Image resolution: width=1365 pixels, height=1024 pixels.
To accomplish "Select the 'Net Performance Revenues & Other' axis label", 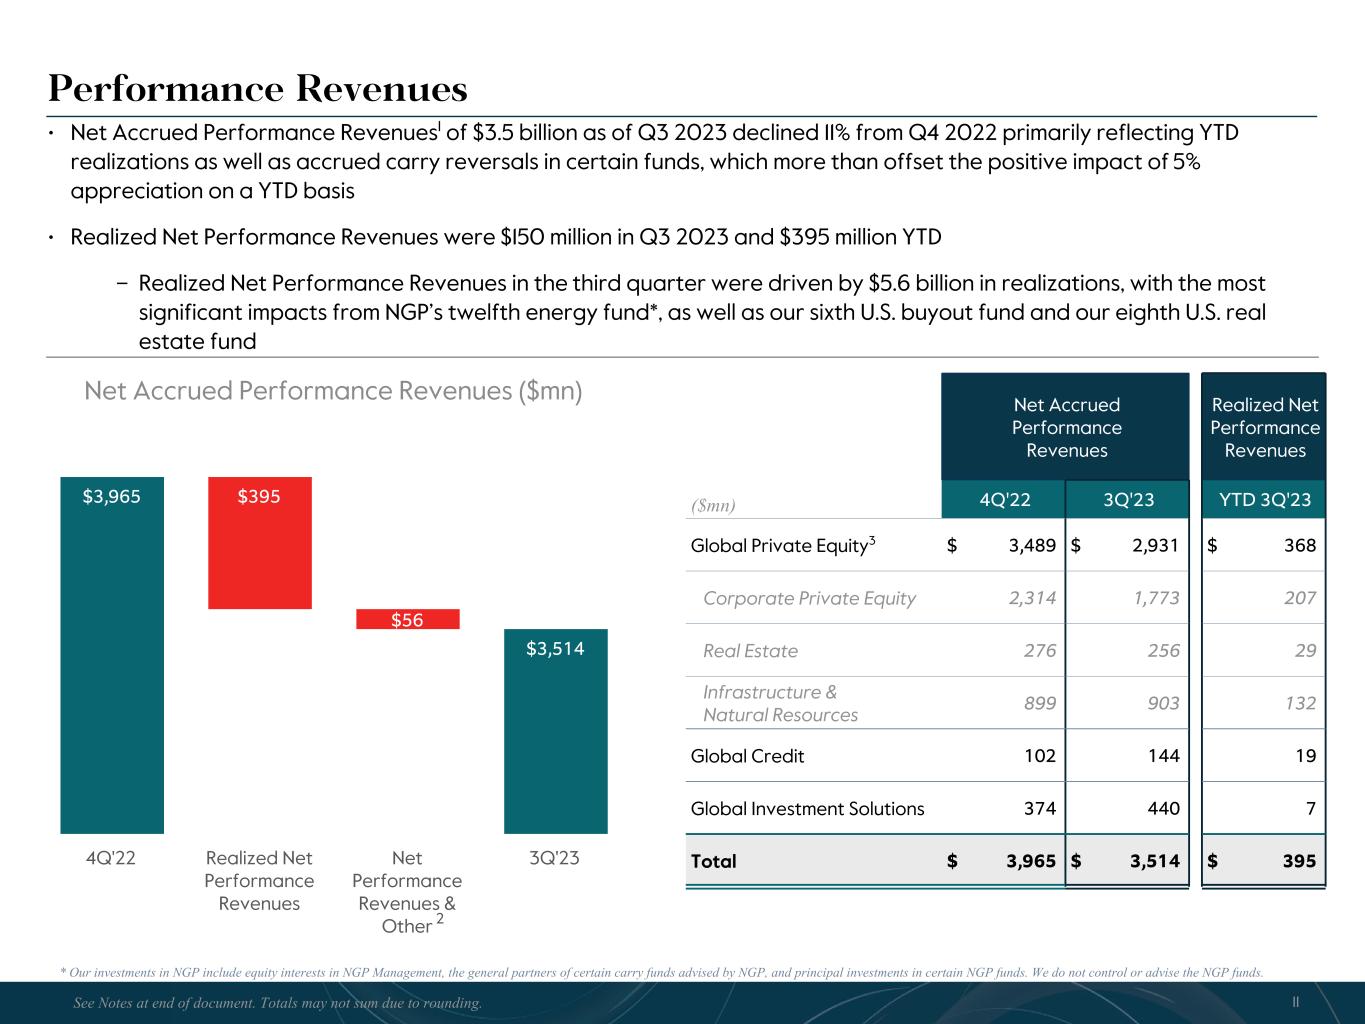I will click(407, 892).
